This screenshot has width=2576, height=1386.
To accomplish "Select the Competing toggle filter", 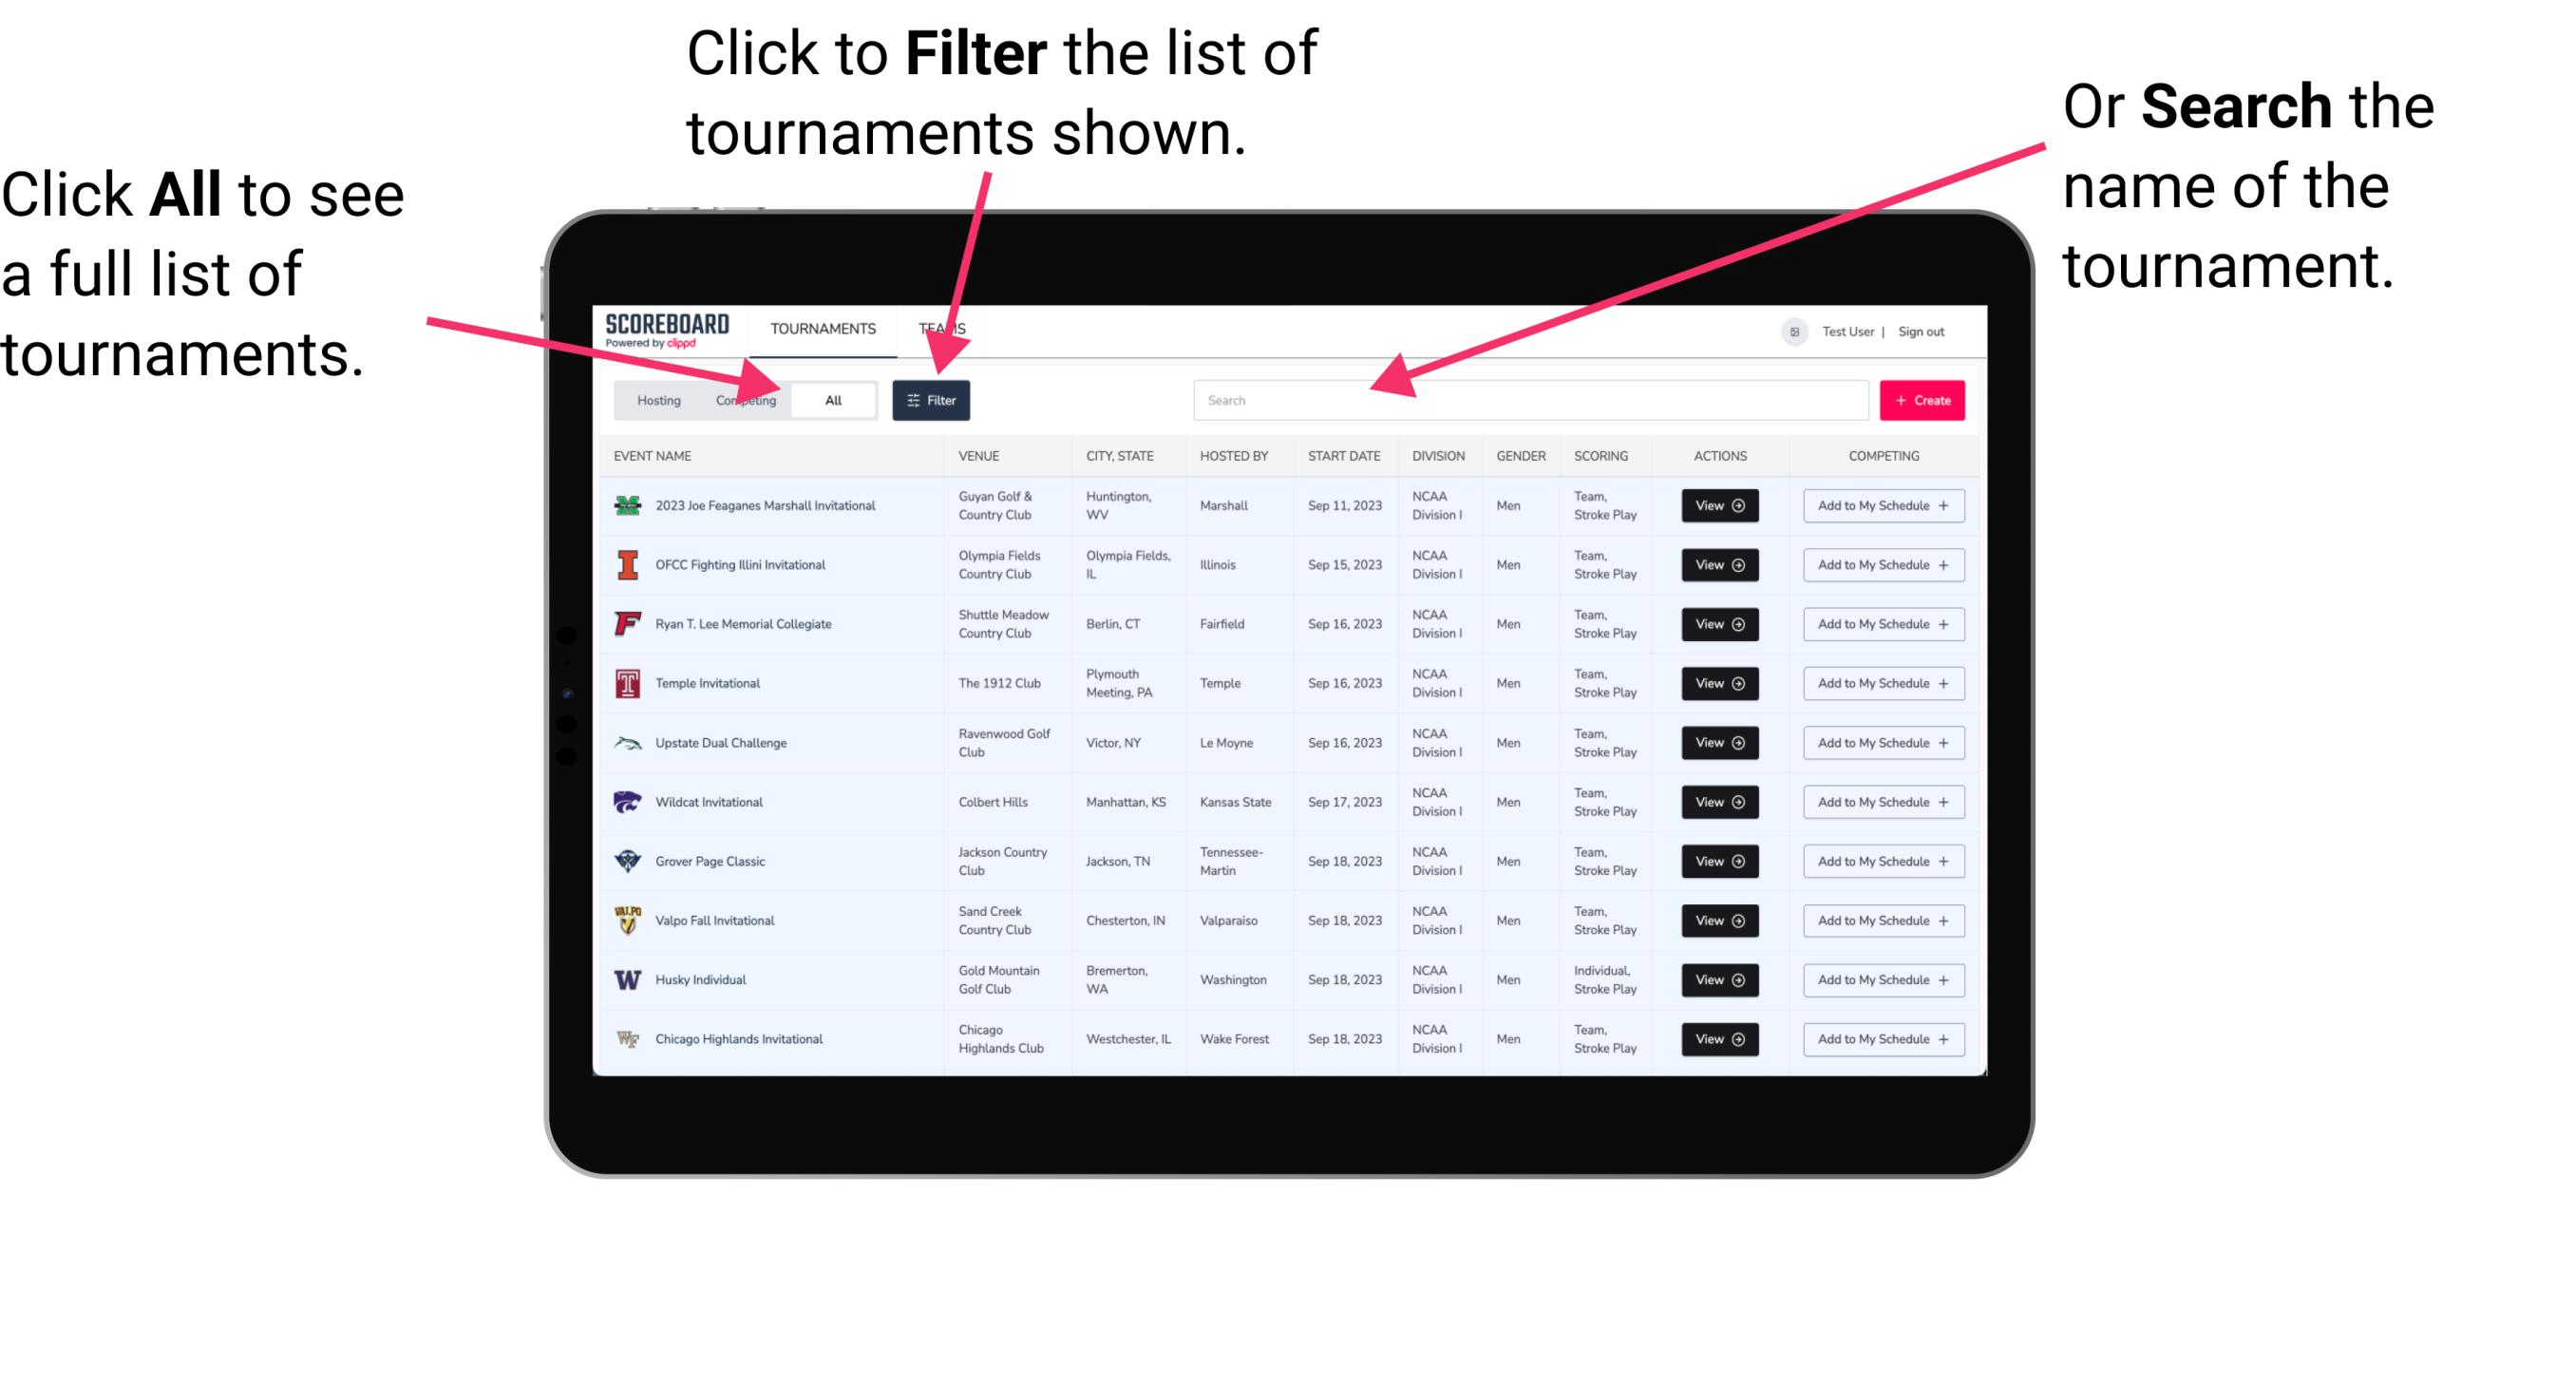I will click(742, 399).
